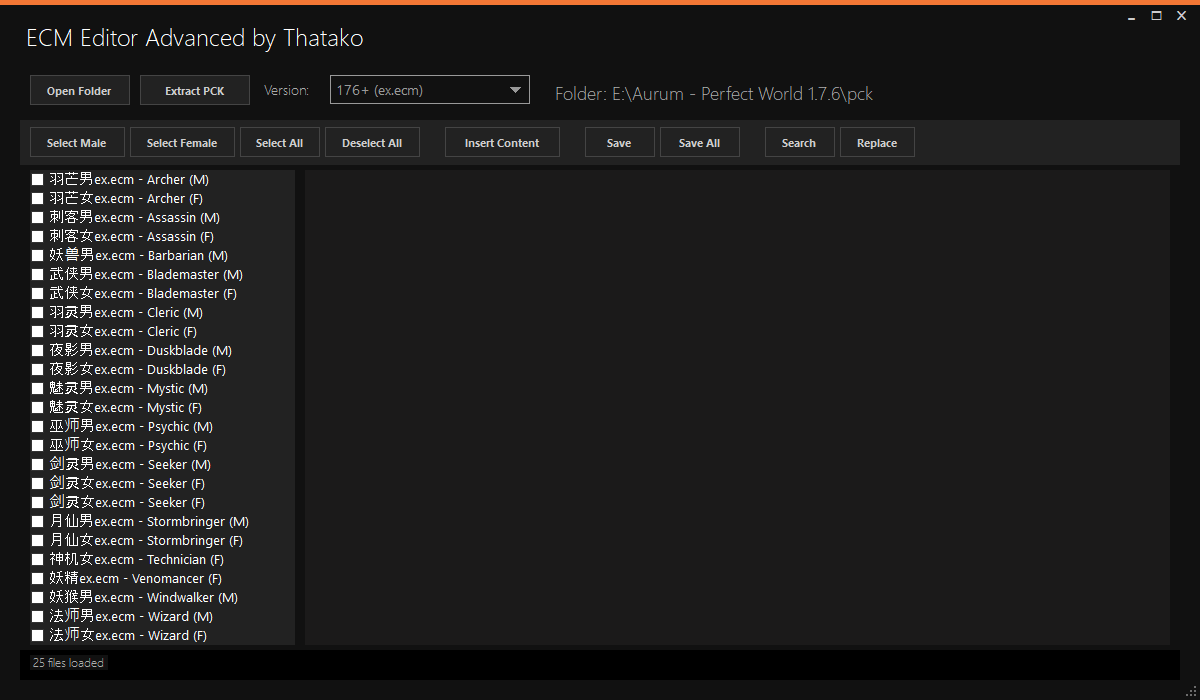Viewport: 1200px width, 700px height.
Task: Click the Insert Content button
Action: (502, 143)
